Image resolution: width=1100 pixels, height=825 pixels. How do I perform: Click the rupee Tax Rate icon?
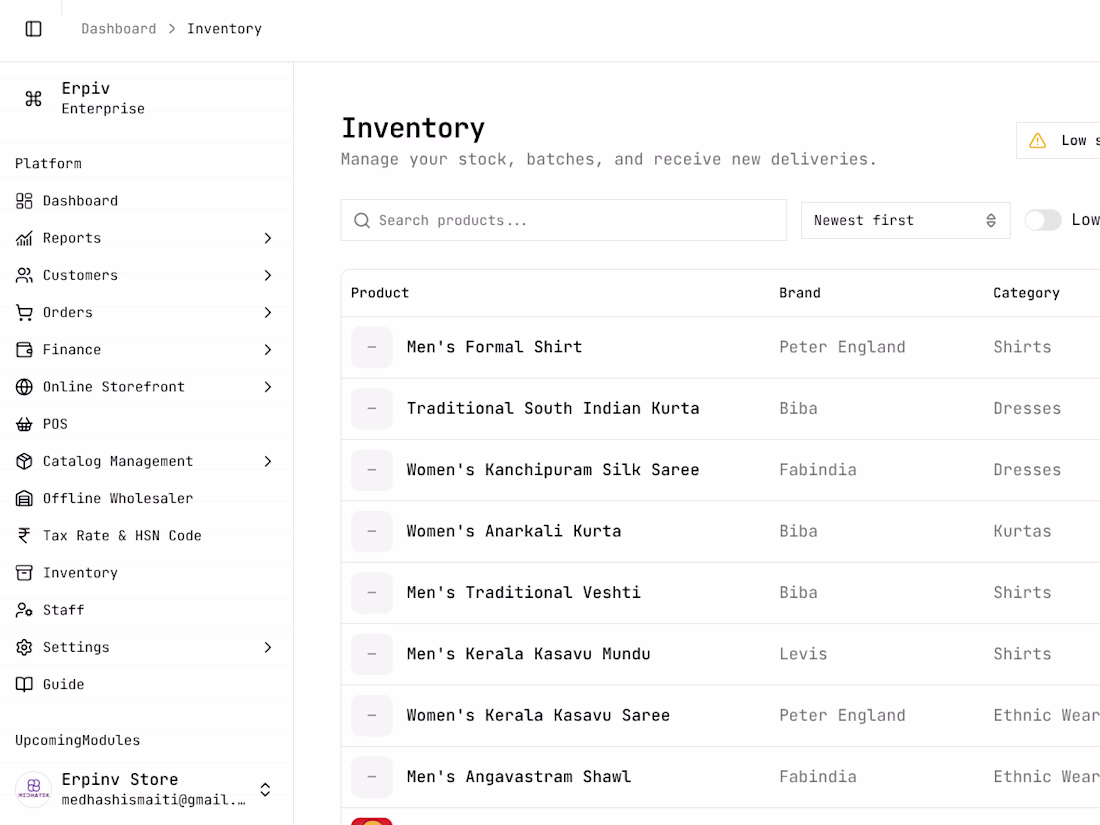click(24, 535)
